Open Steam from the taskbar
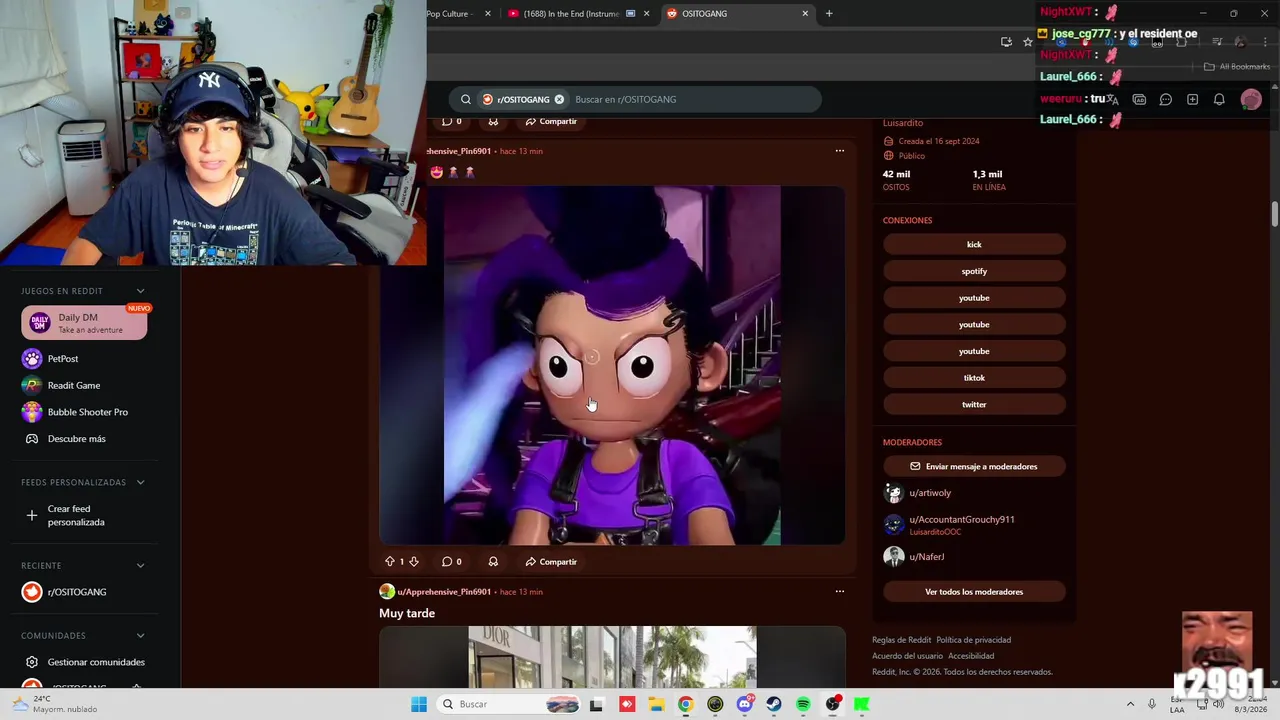This screenshot has width=1280, height=720. [774, 704]
